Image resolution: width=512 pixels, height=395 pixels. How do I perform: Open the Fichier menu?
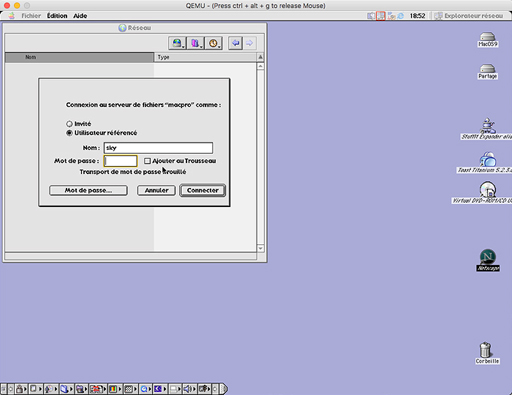(31, 16)
